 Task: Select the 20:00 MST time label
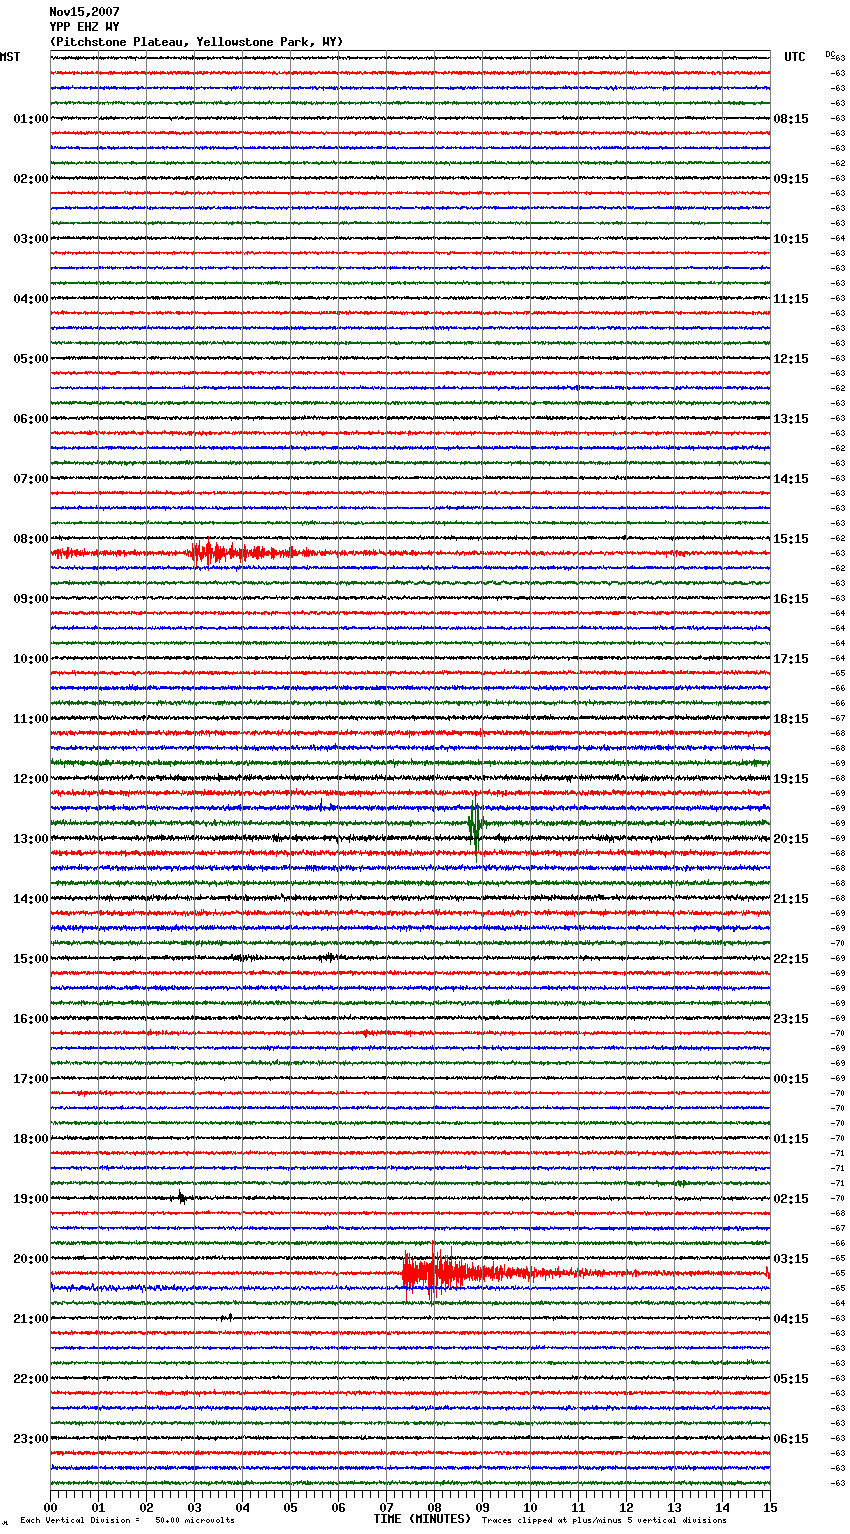(30, 1259)
